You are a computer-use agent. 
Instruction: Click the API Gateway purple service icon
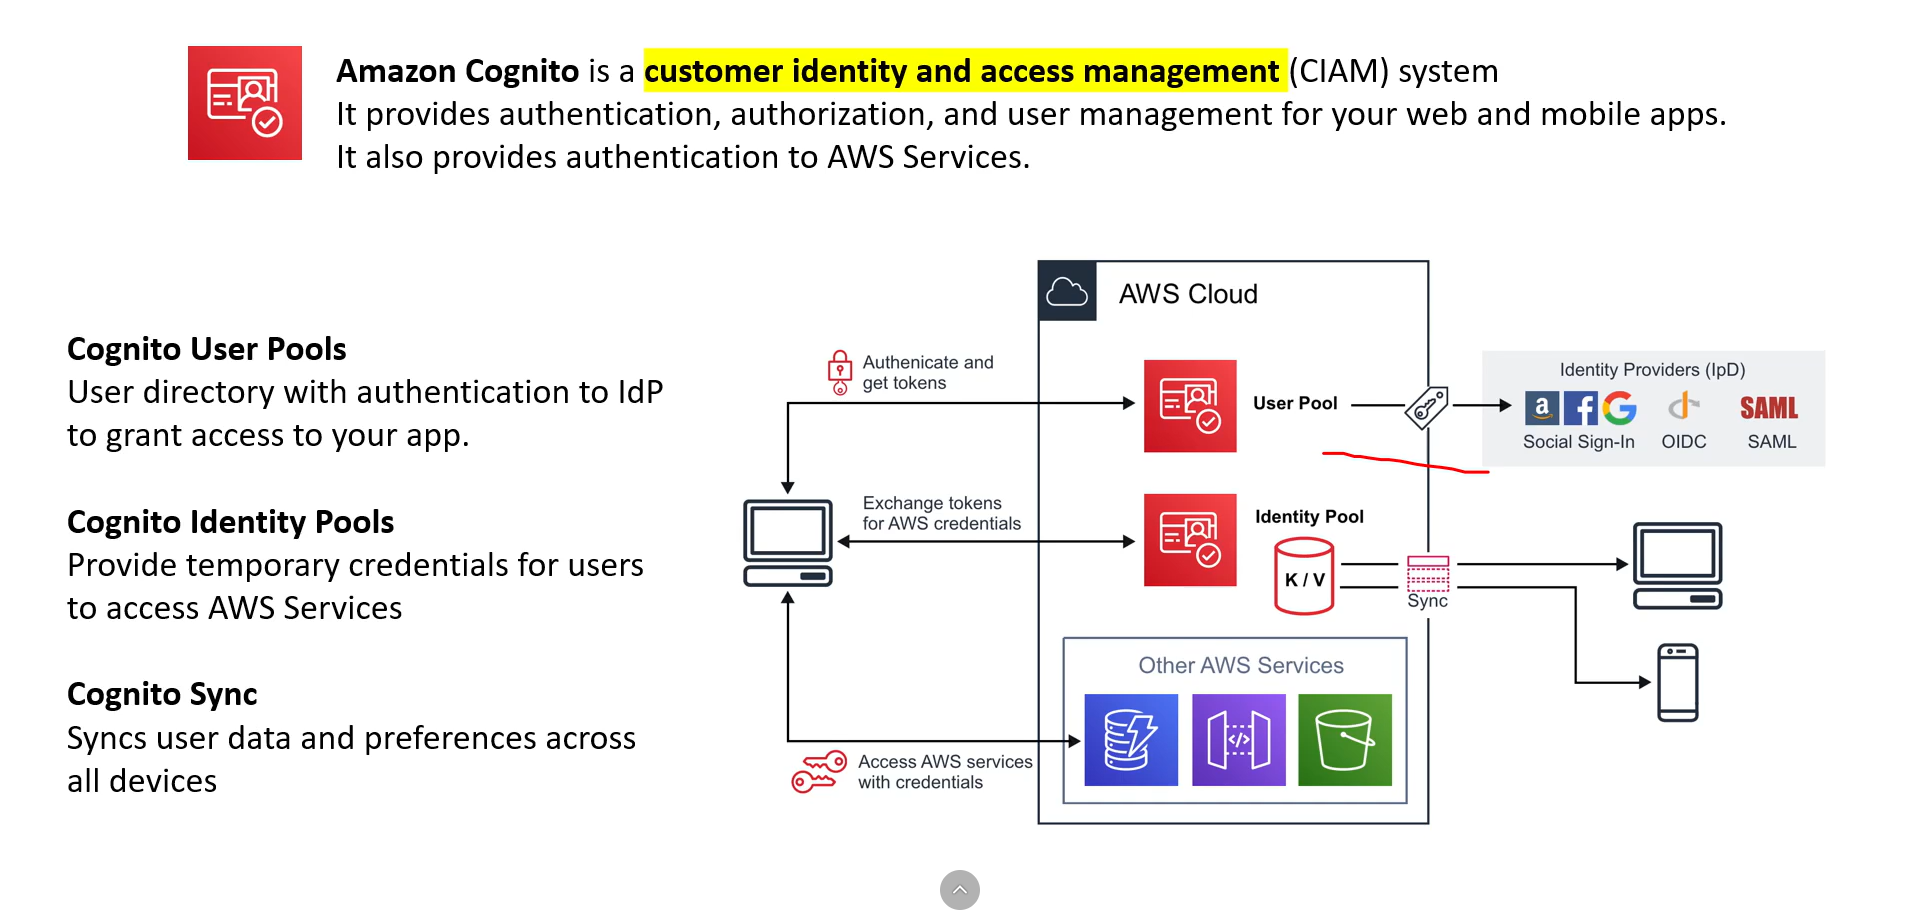1239,740
